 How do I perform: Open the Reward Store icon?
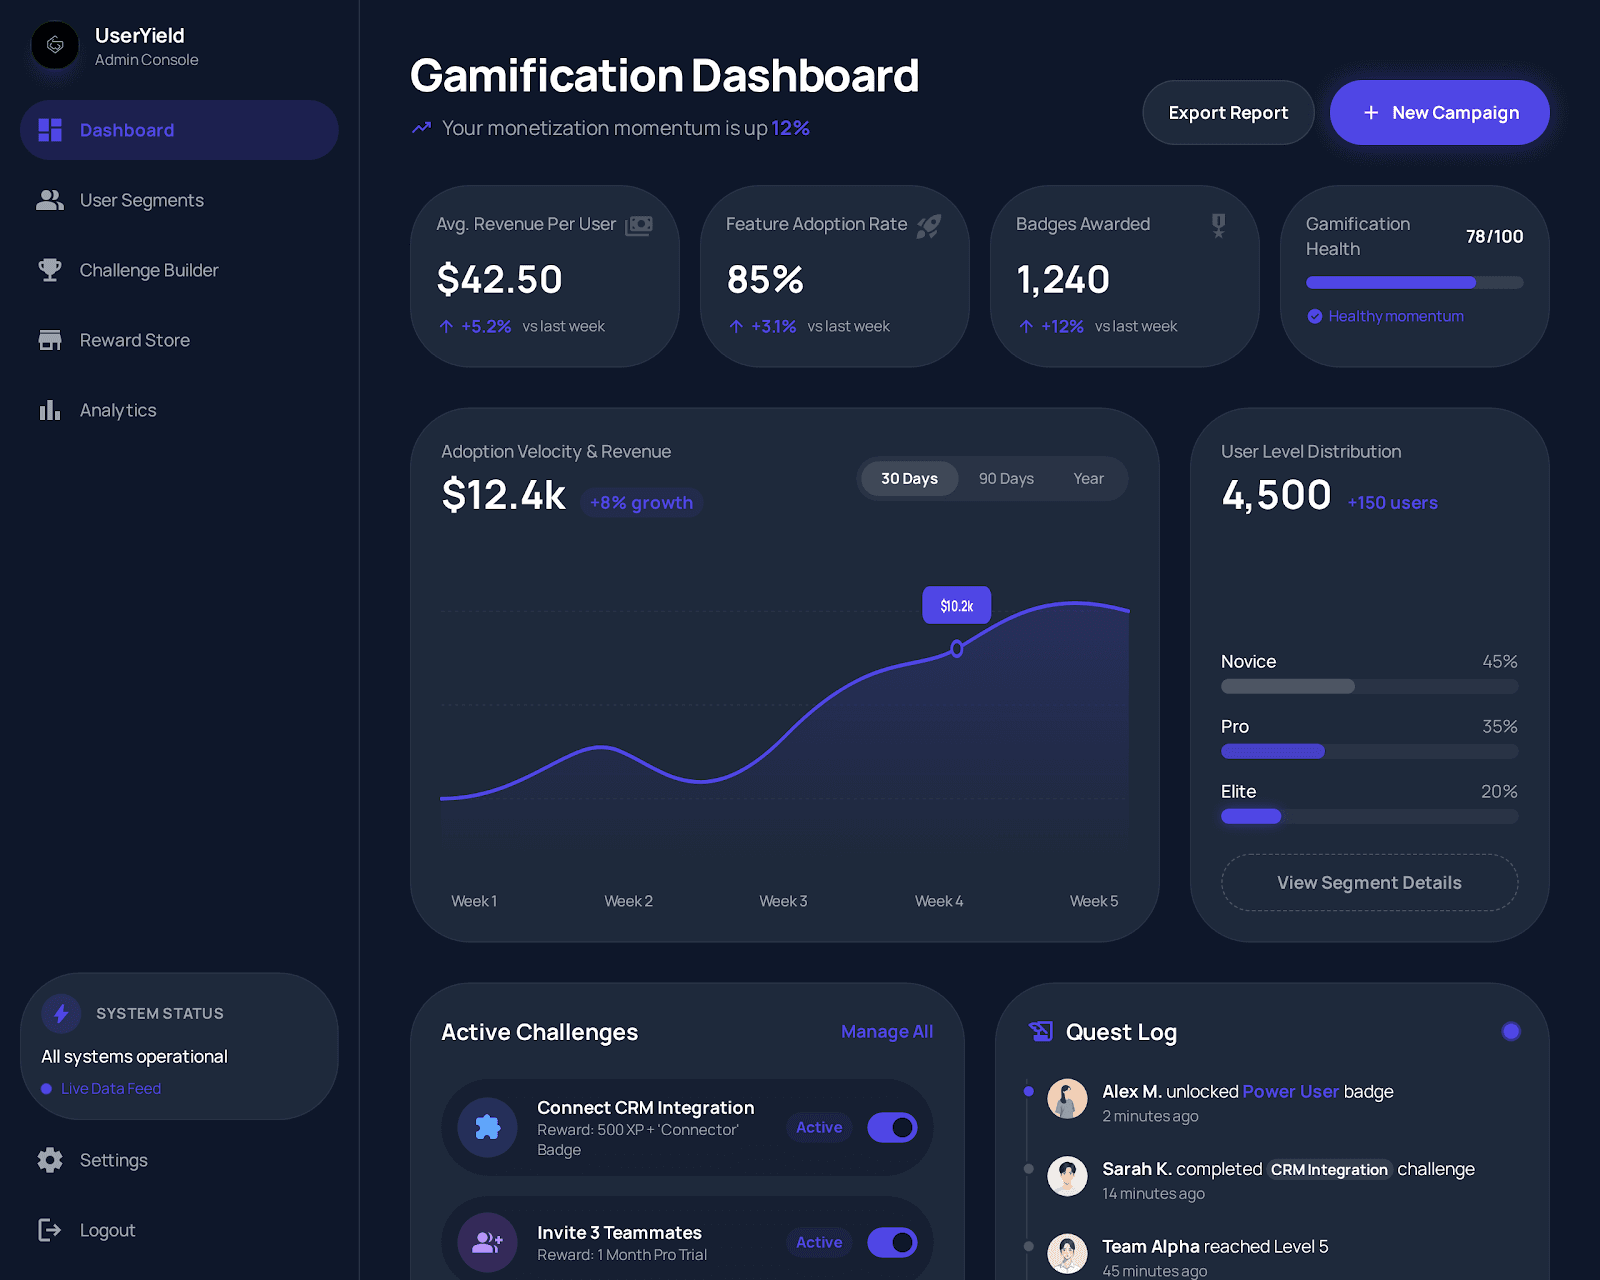tap(49, 340)
